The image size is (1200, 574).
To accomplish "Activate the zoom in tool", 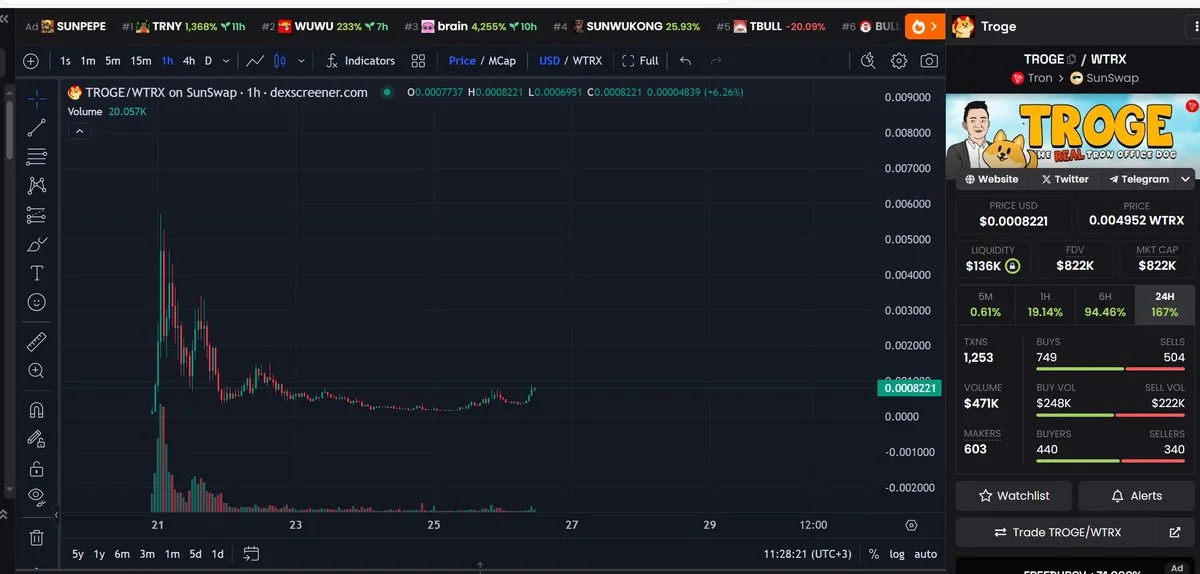I will point(37,370).
